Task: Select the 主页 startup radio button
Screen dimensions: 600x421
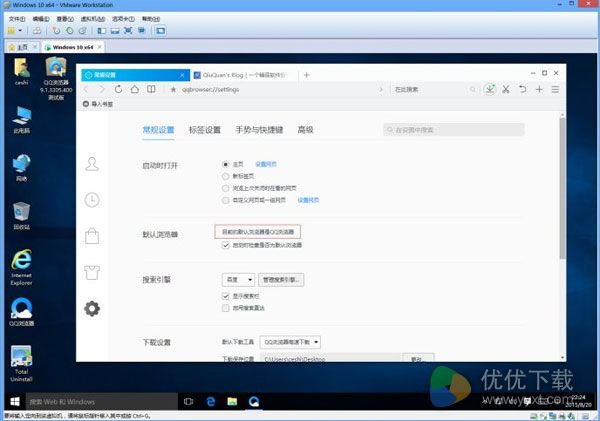Action: 225,164
